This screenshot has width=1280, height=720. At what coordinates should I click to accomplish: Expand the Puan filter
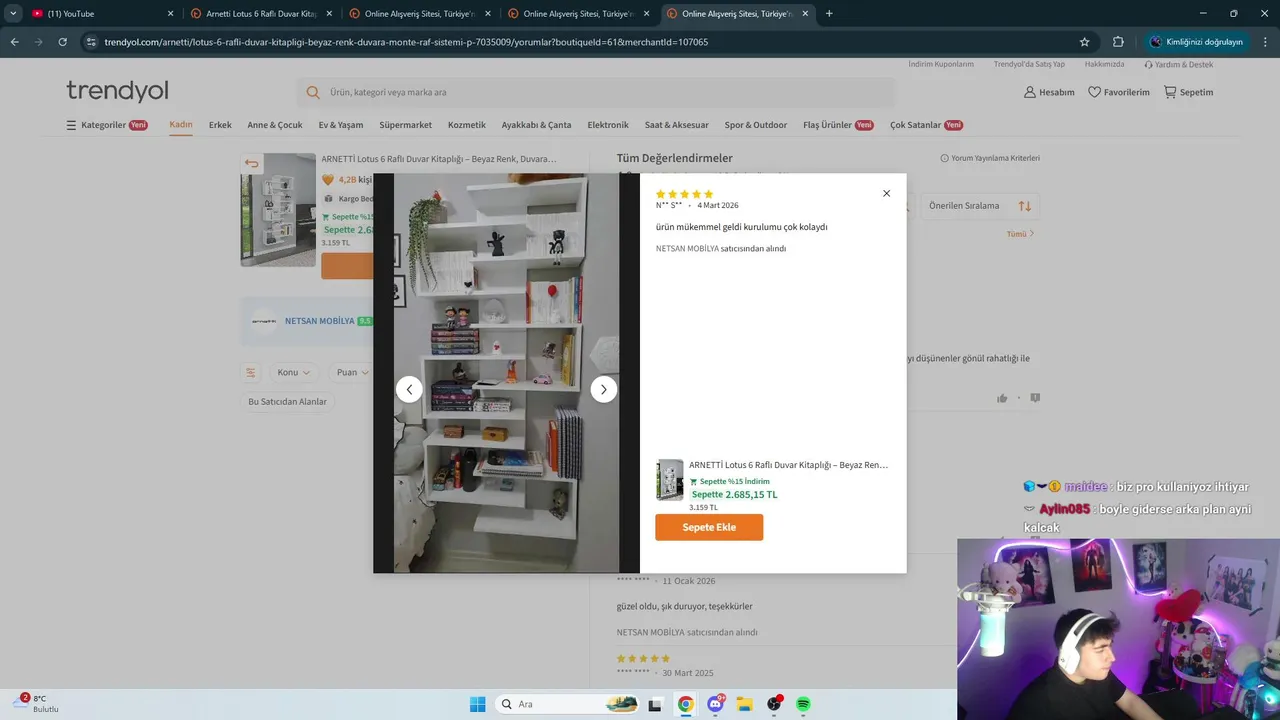pos(351,372)
